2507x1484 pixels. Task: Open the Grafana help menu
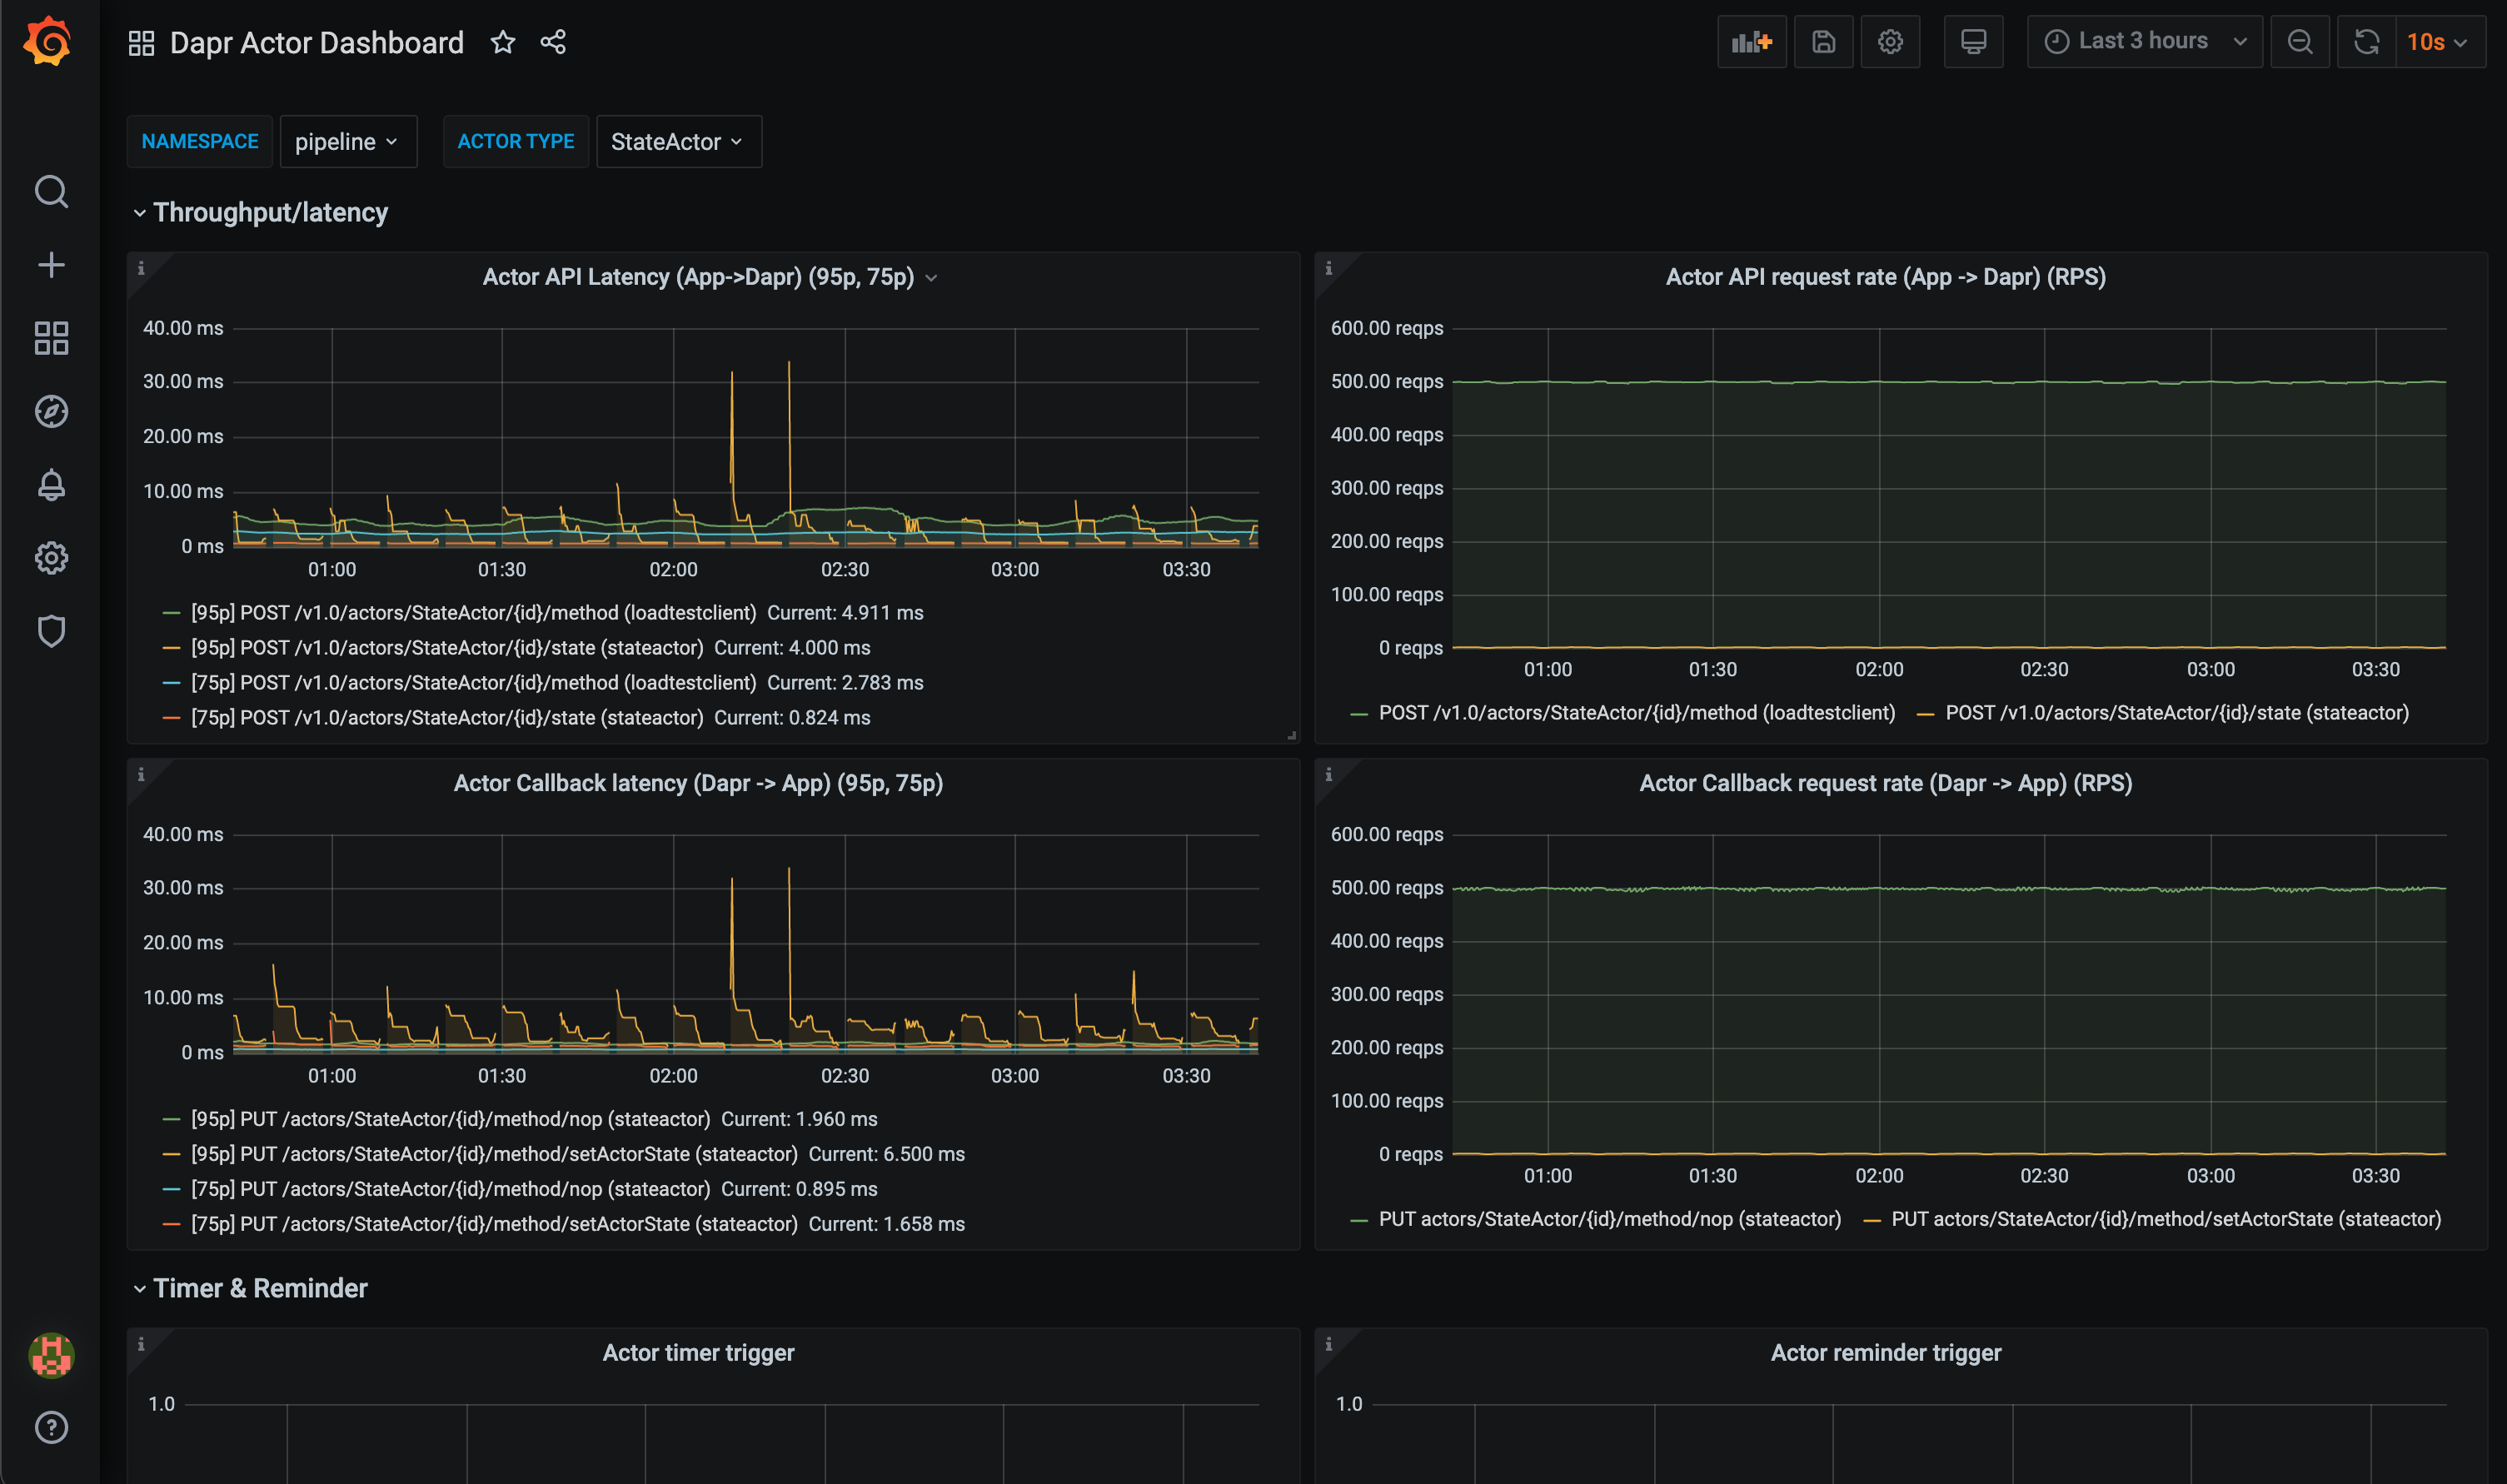[x=50, y=1428]
